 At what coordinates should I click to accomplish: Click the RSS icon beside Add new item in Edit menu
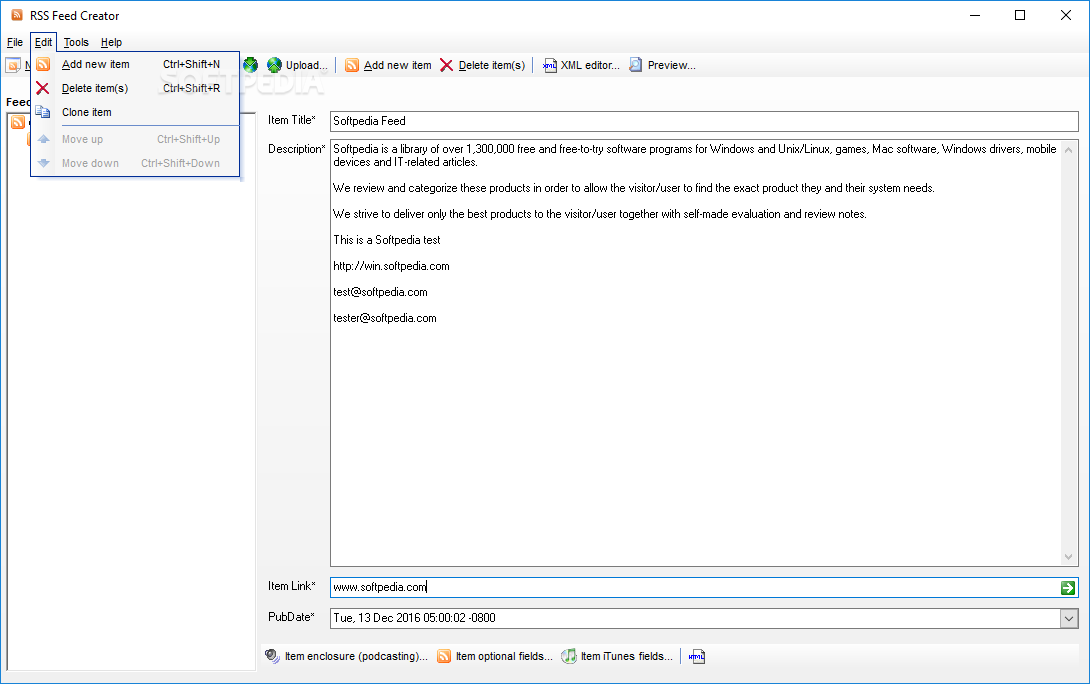(43, 65)
